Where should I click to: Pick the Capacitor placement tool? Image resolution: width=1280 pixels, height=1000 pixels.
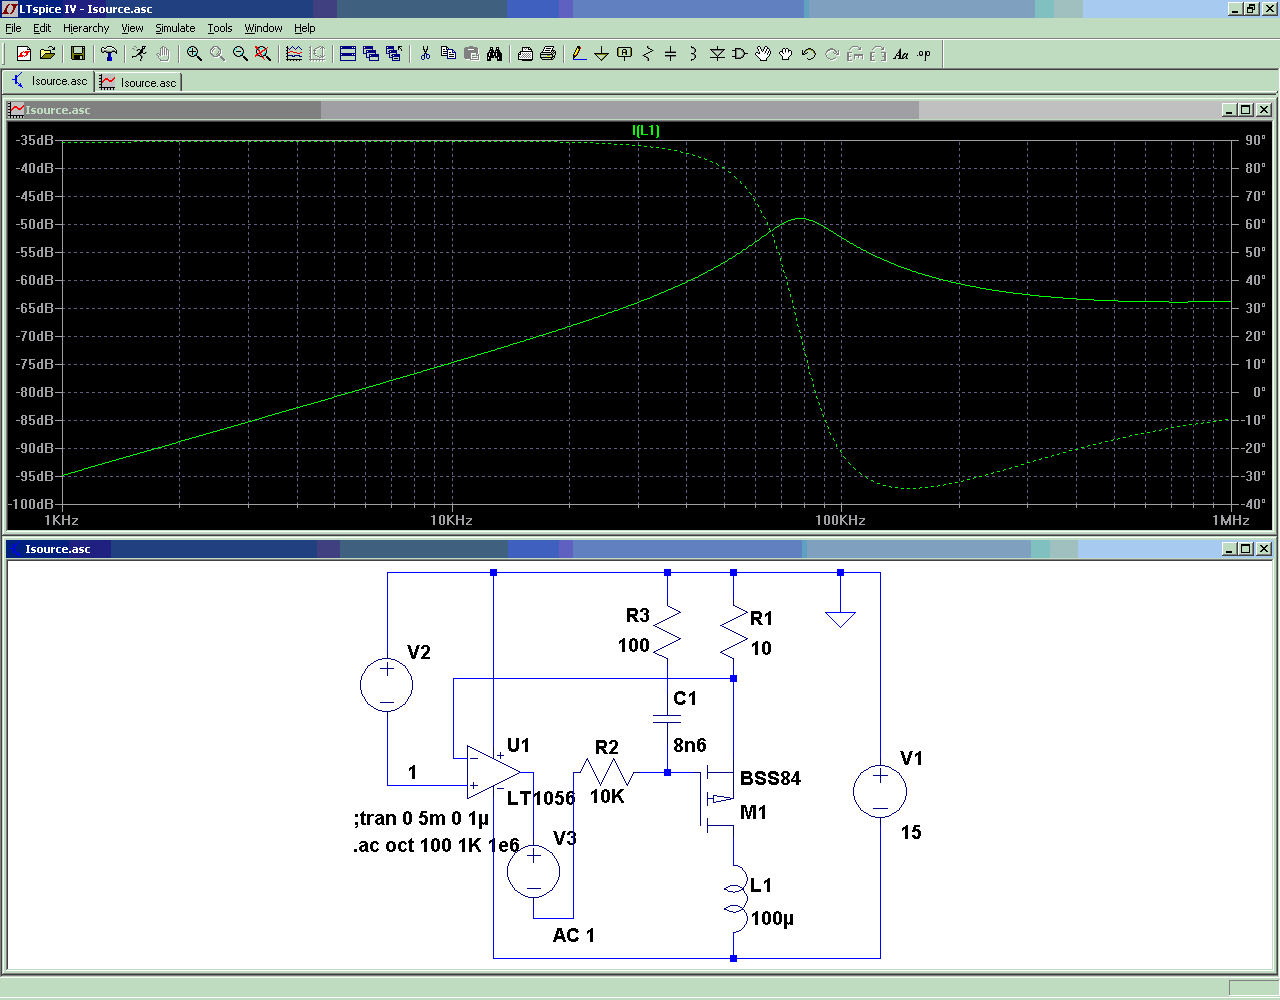[x=671, y=54]
